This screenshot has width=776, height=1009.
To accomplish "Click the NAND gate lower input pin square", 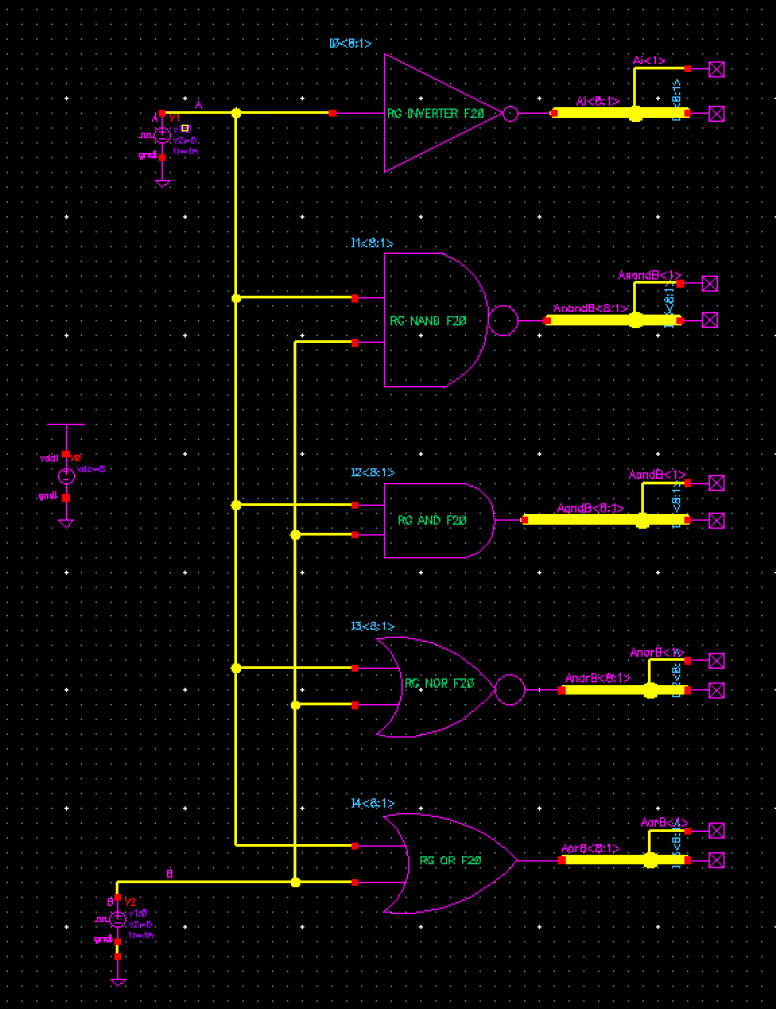I will (355, 343).
